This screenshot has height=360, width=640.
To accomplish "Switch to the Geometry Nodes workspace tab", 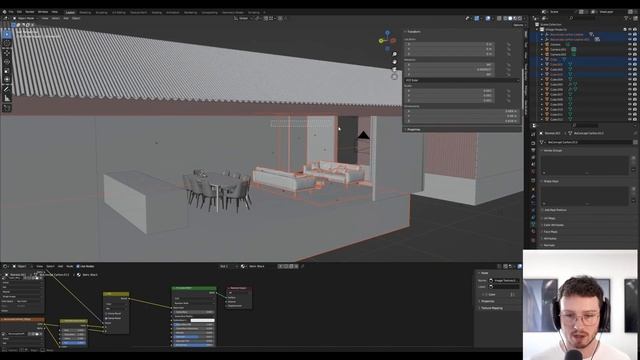I will tap(232, 12).
